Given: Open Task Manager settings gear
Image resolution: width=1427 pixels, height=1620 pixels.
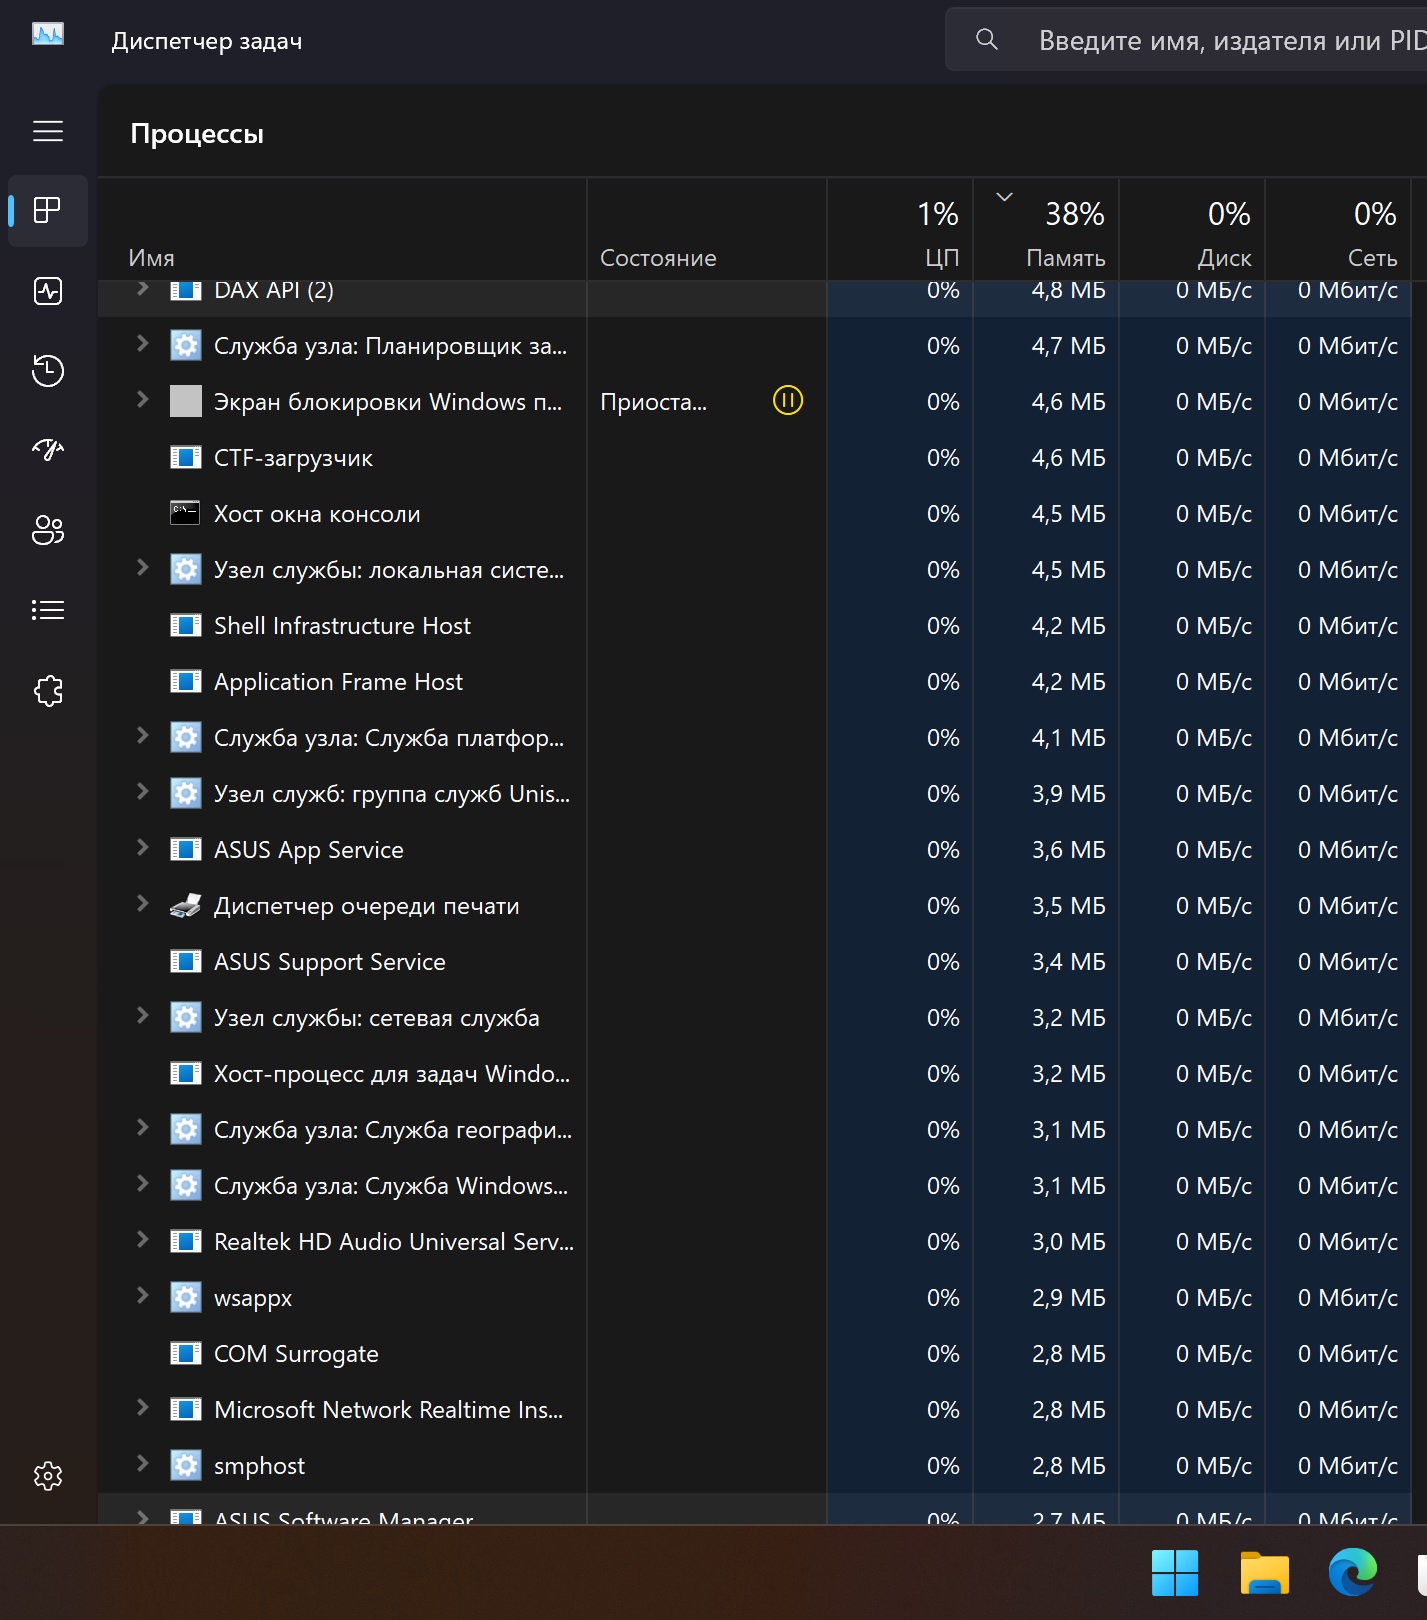Looking at the screenshot, I should [x=48, y=1476].
